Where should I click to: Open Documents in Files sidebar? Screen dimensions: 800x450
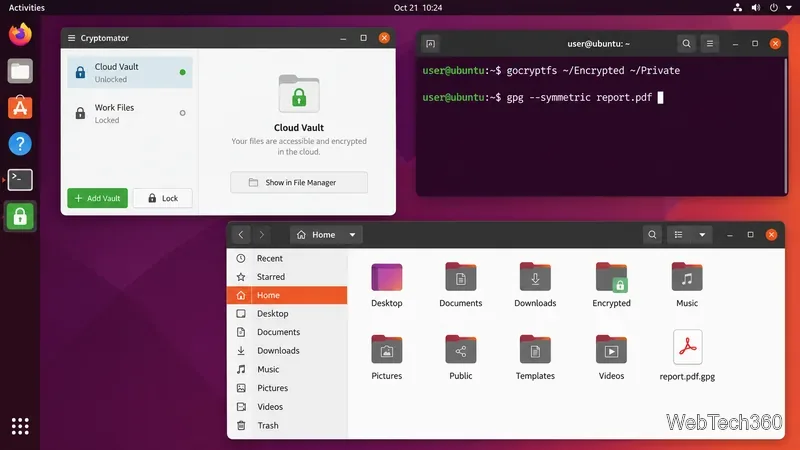tap(287, 332)
